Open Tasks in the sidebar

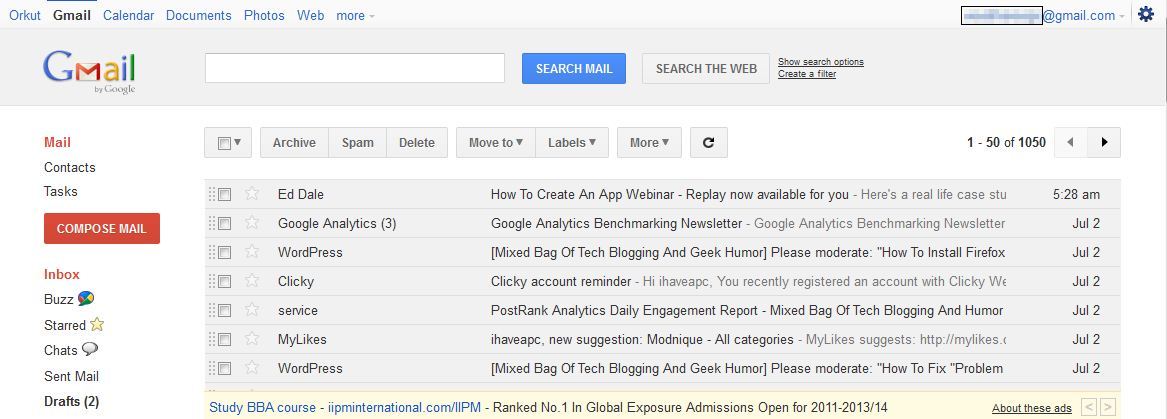click(60, 191)
